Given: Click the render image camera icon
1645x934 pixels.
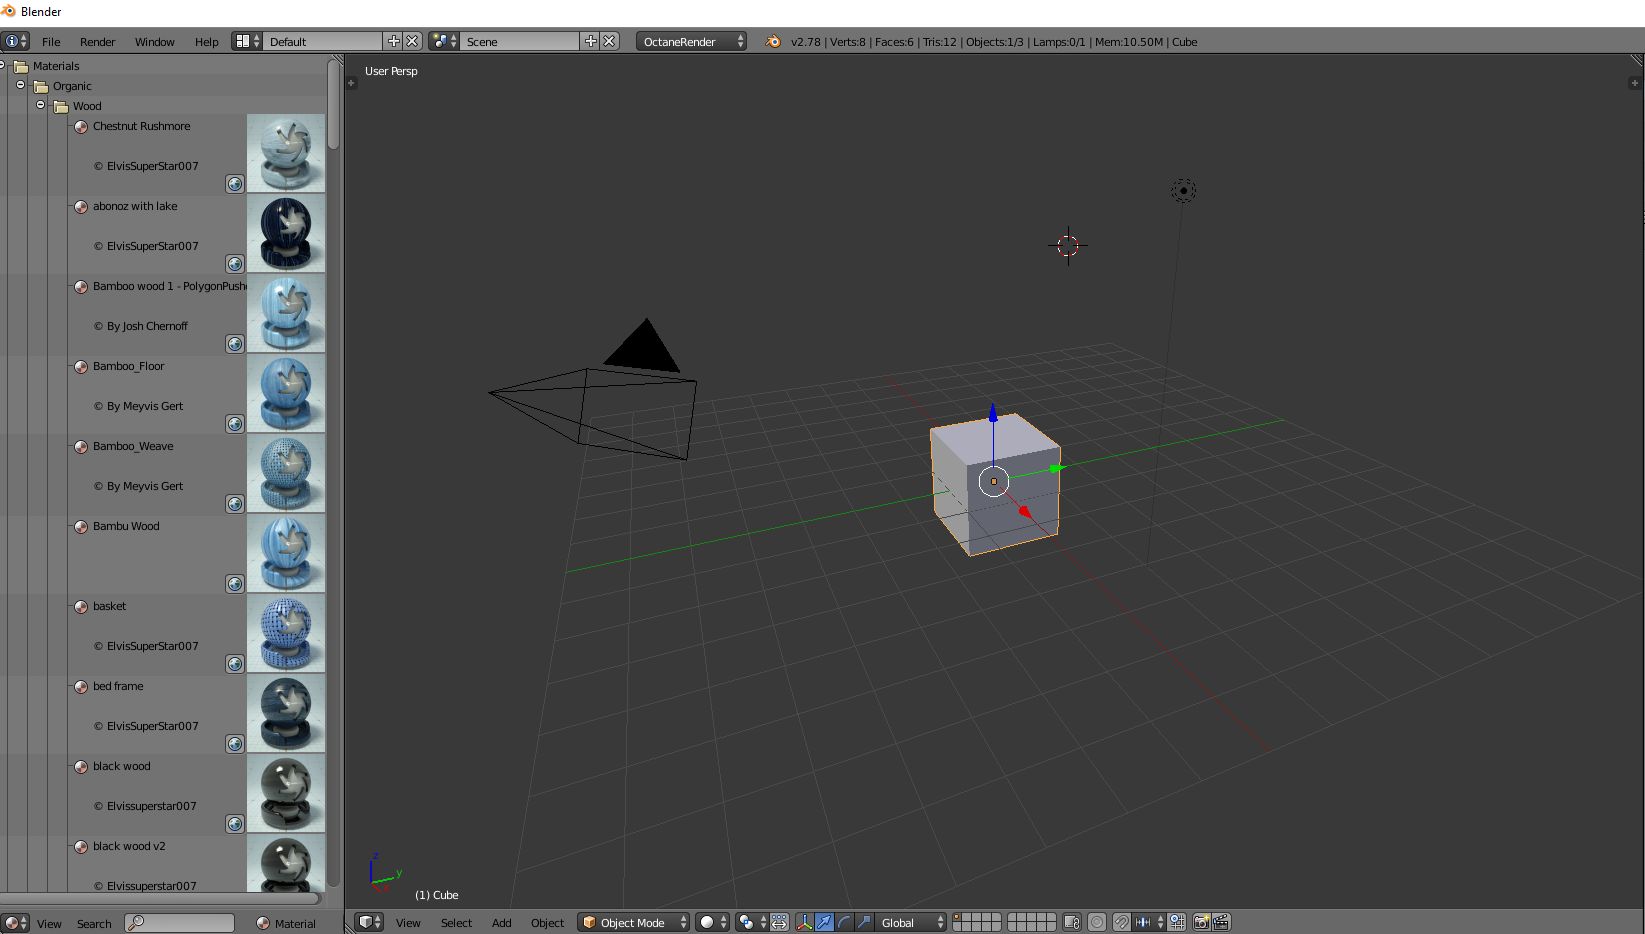Looking at the screenshot, I should point(1201,922).
